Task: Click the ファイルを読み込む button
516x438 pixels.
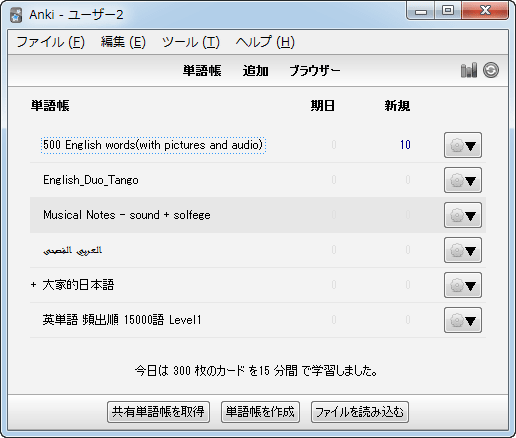Action: coord(360,412)
